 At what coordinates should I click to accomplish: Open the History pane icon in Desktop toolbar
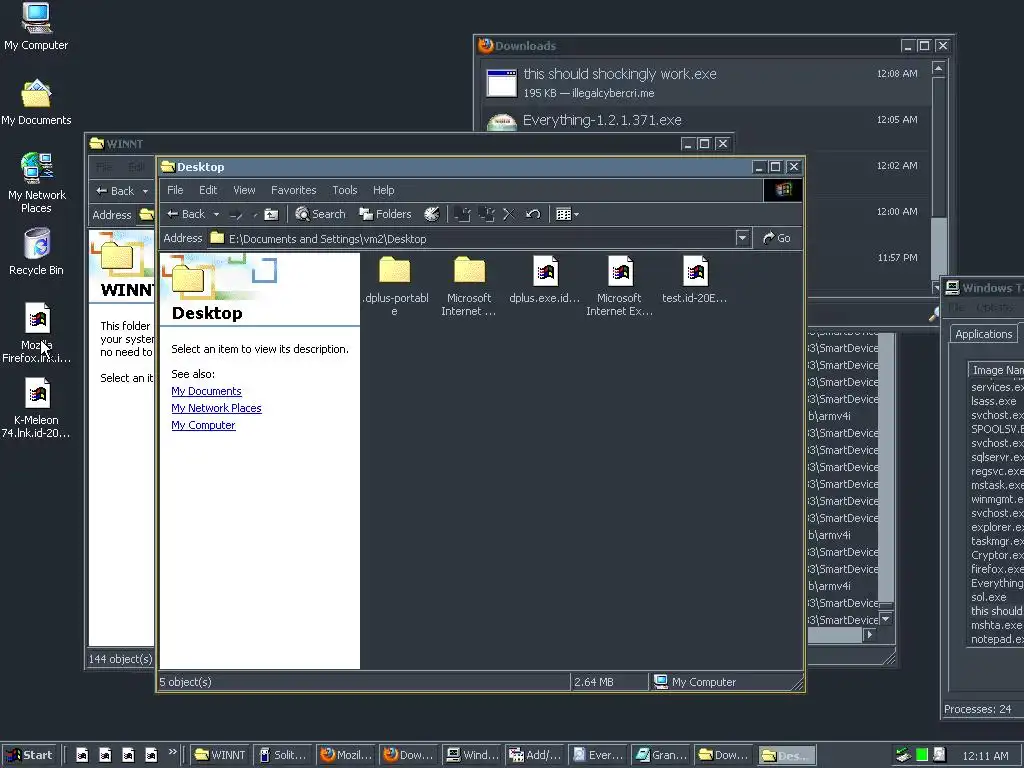432,214
